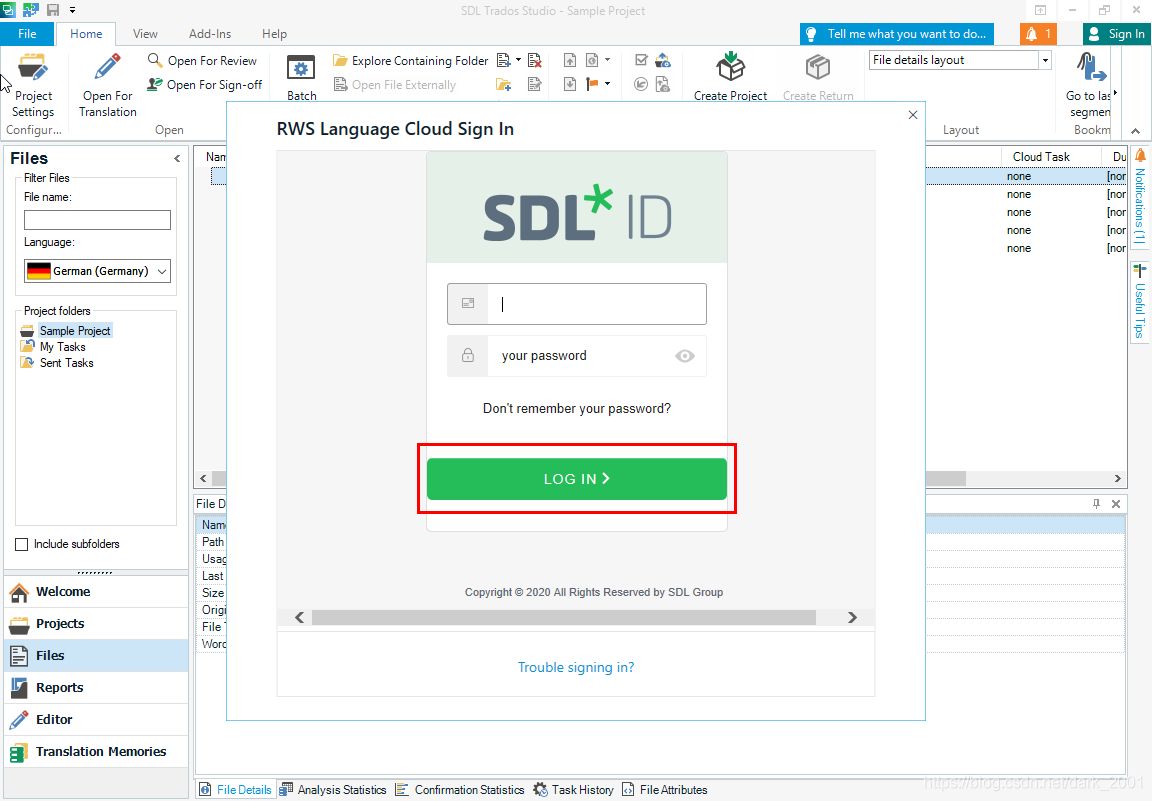Choose Open For Review
1152x801 pixels.
(202, 60)
